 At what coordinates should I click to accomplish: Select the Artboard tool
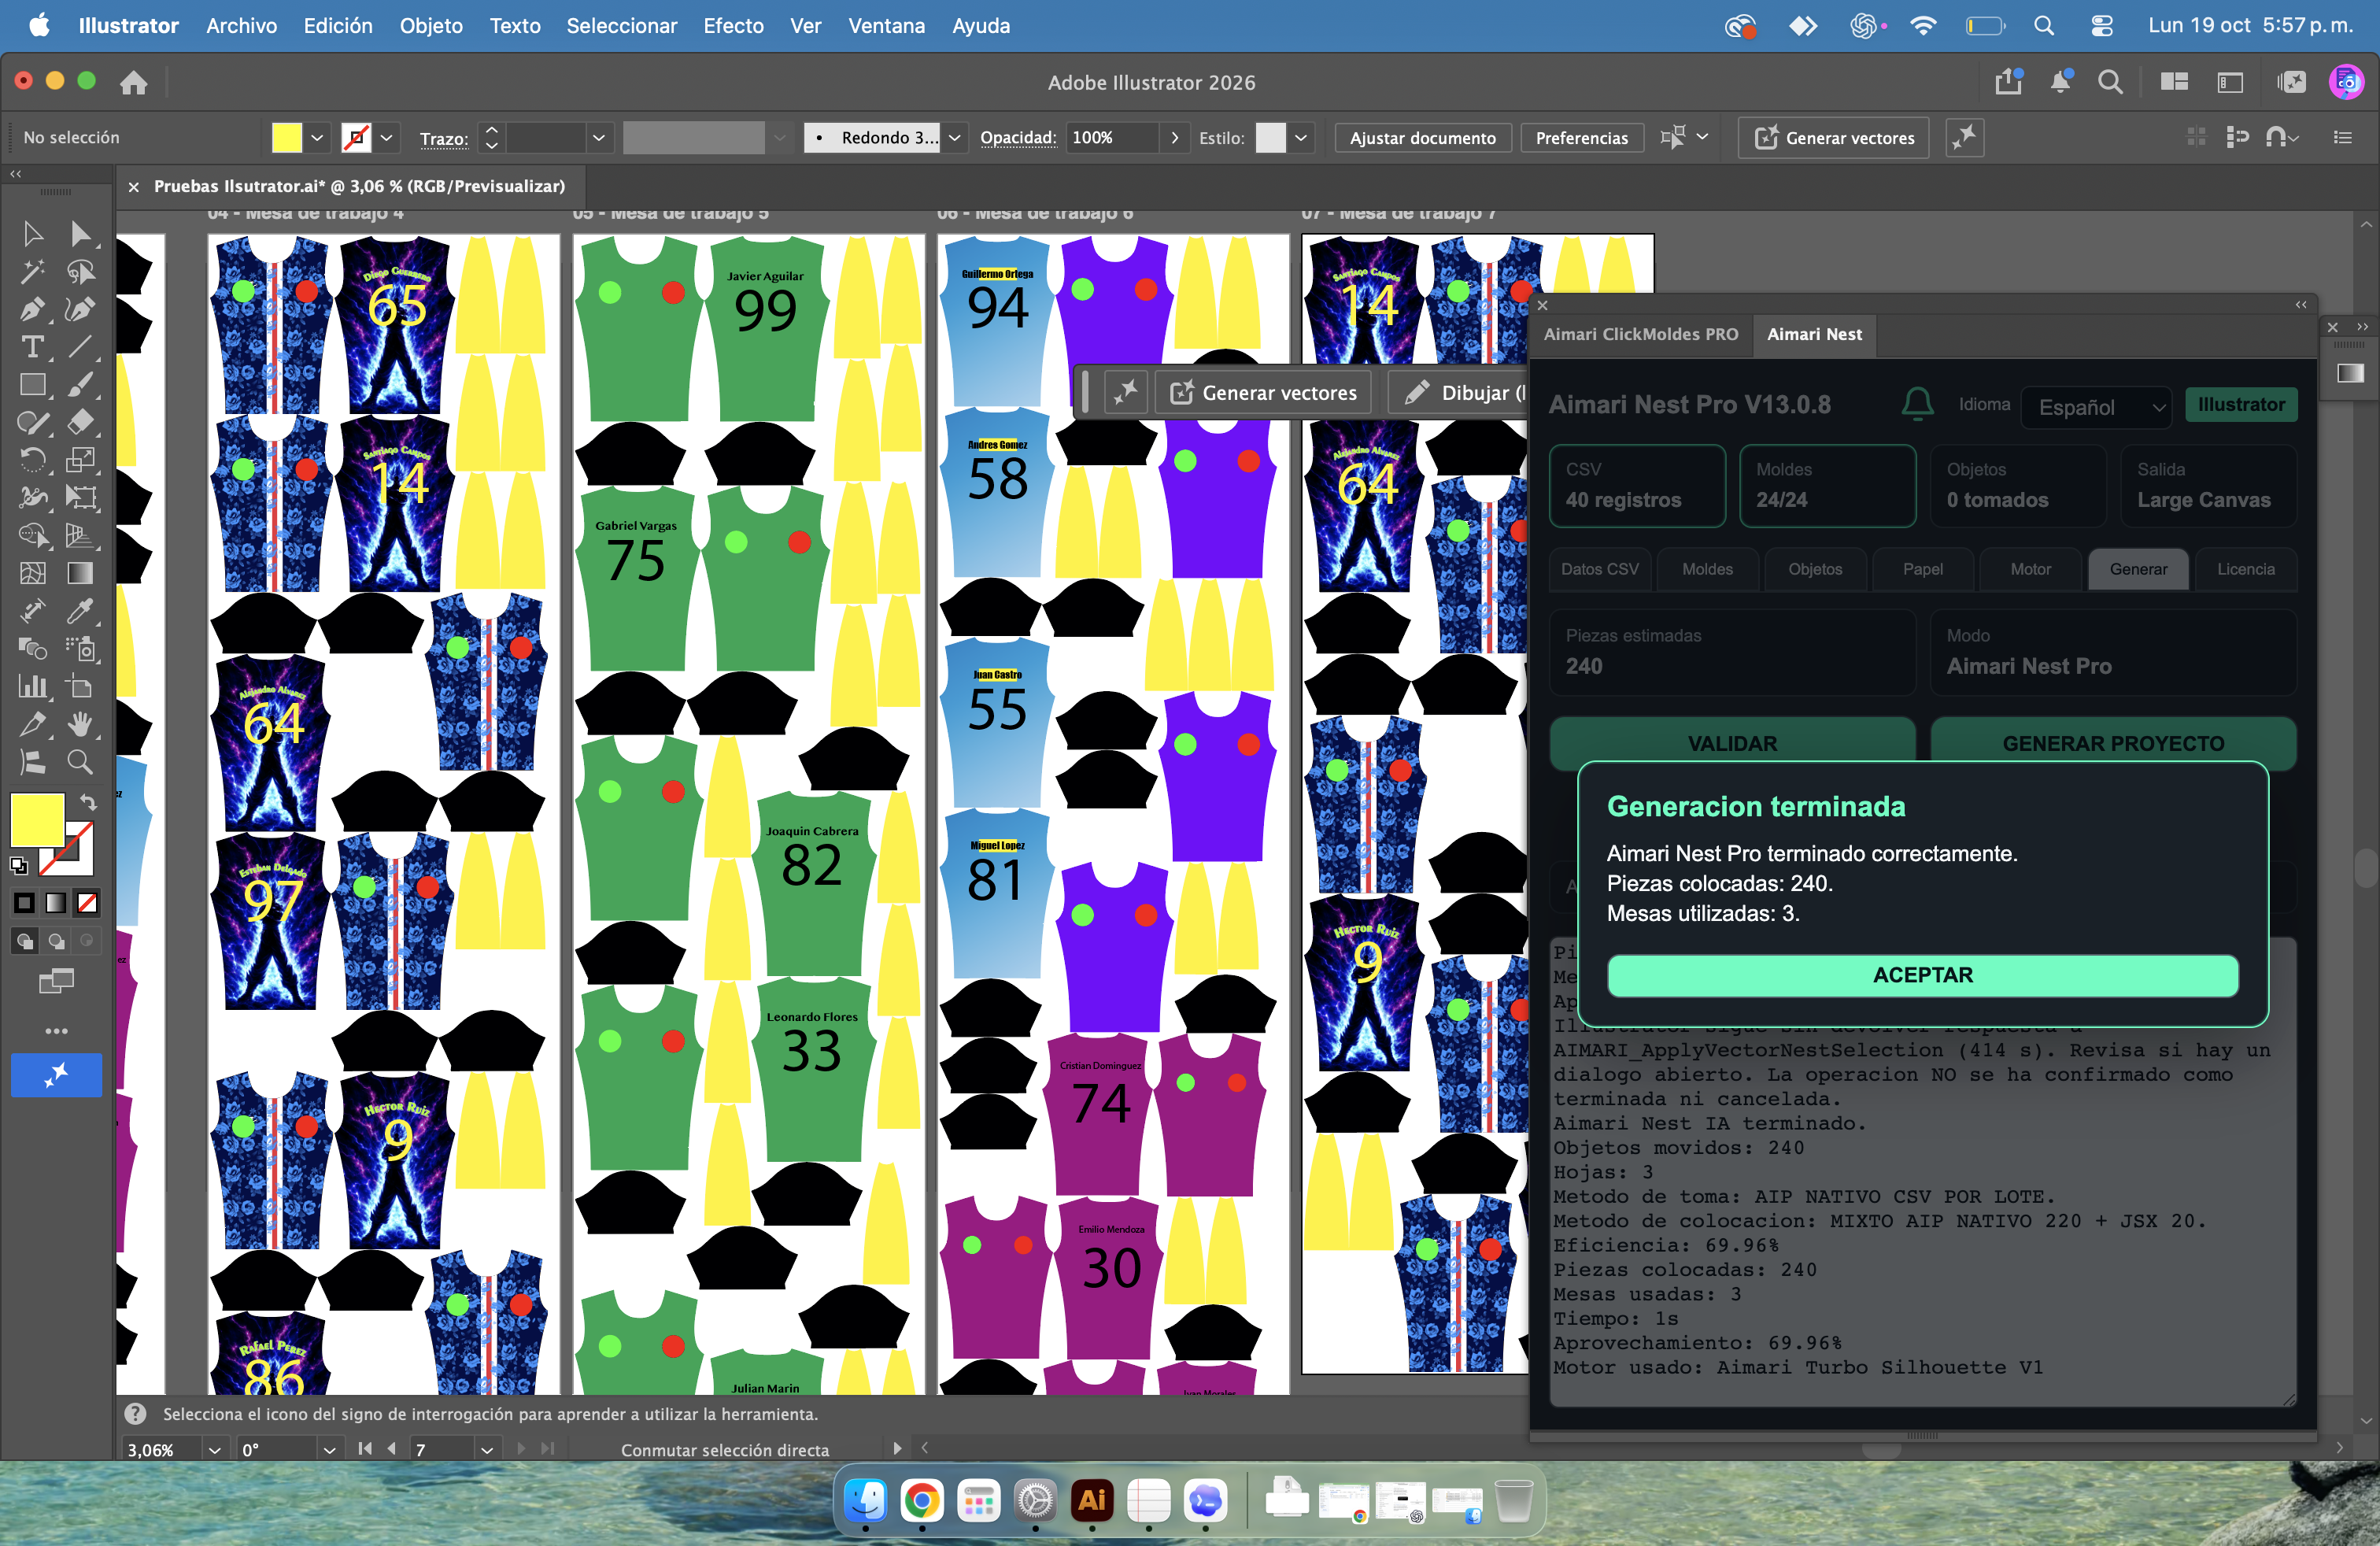click(x=80, y=686)
